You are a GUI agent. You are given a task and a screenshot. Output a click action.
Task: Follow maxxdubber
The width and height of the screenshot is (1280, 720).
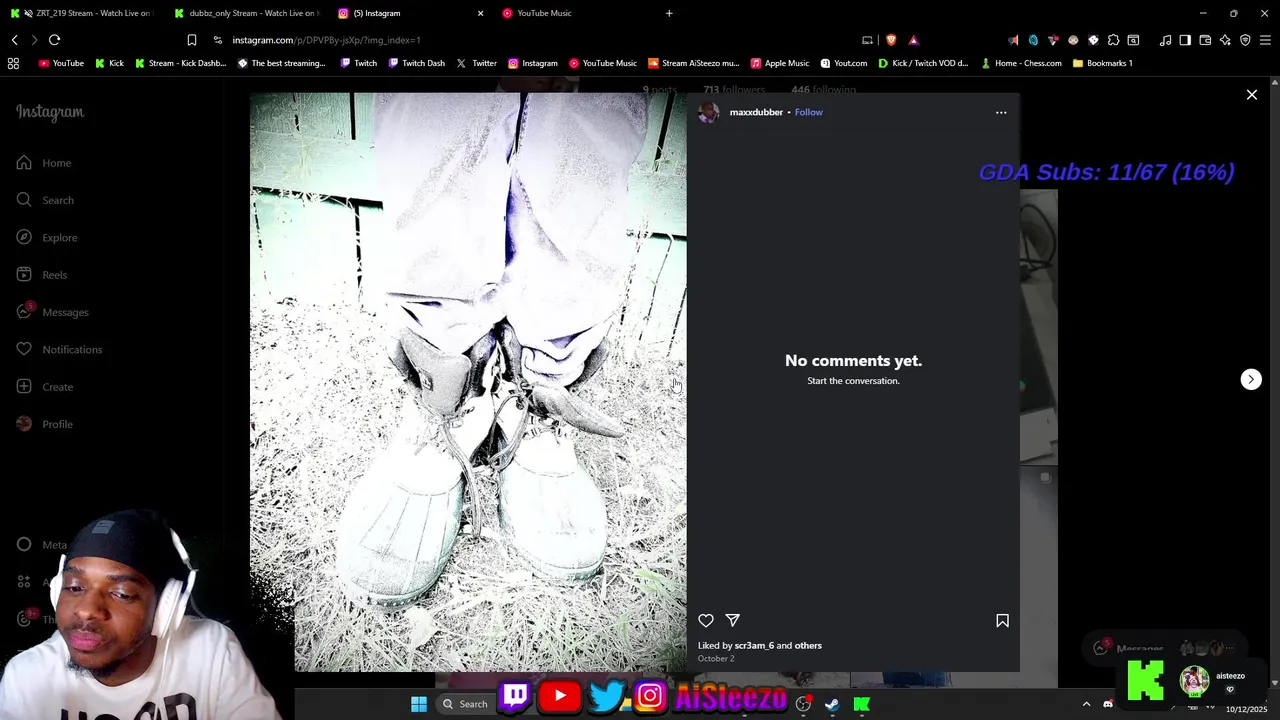click(808, 112)
